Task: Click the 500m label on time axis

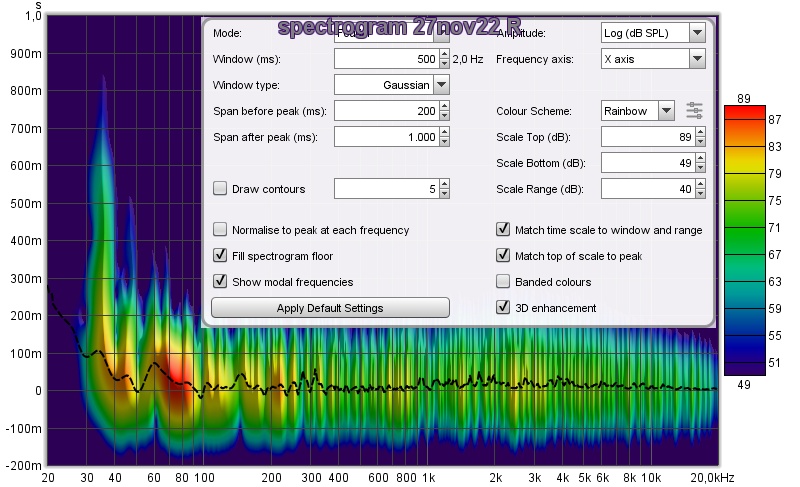Action: [x=26, y=203]
